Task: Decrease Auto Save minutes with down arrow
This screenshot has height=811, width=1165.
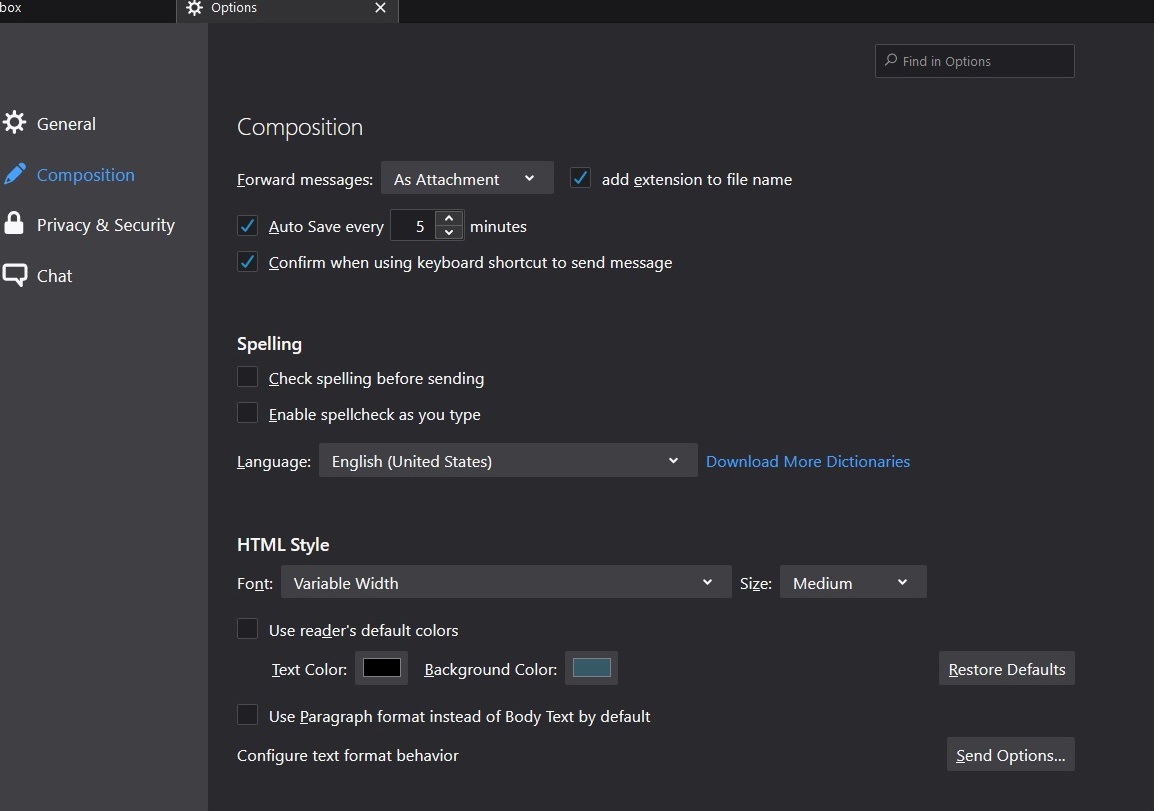Action: click(x=450, y=233)
